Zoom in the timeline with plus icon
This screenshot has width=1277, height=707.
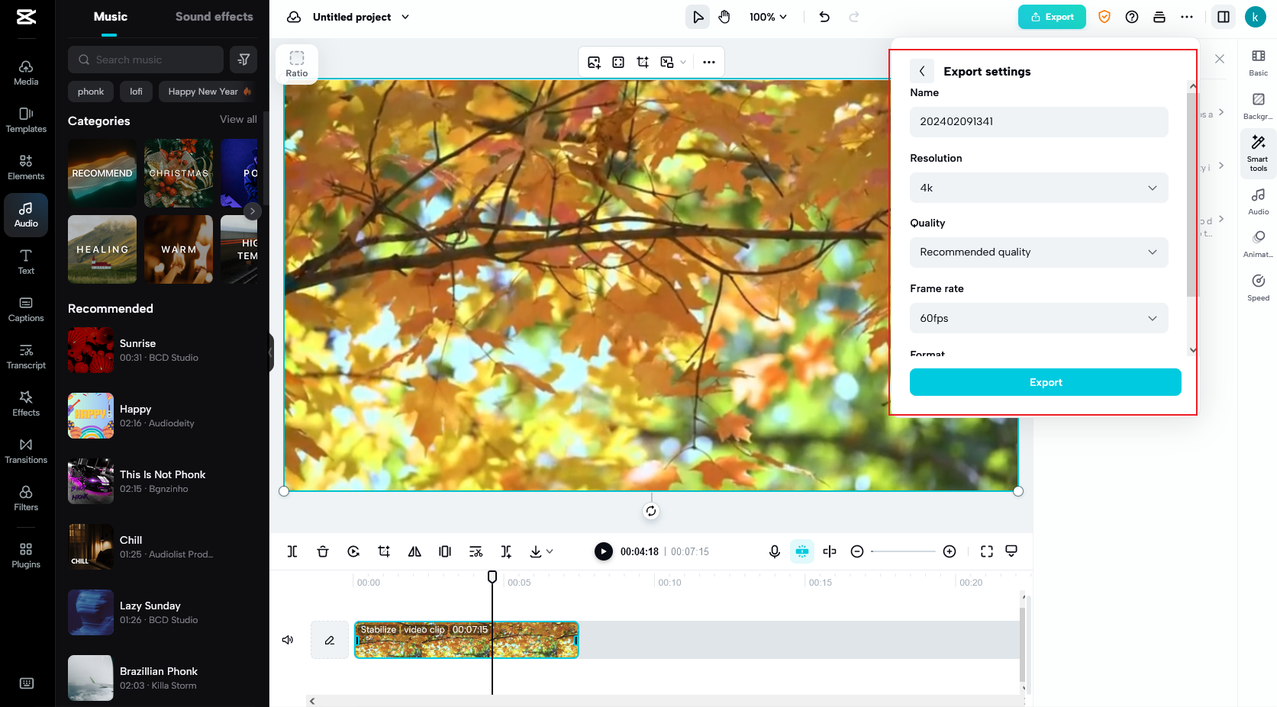tap(949, 551)
